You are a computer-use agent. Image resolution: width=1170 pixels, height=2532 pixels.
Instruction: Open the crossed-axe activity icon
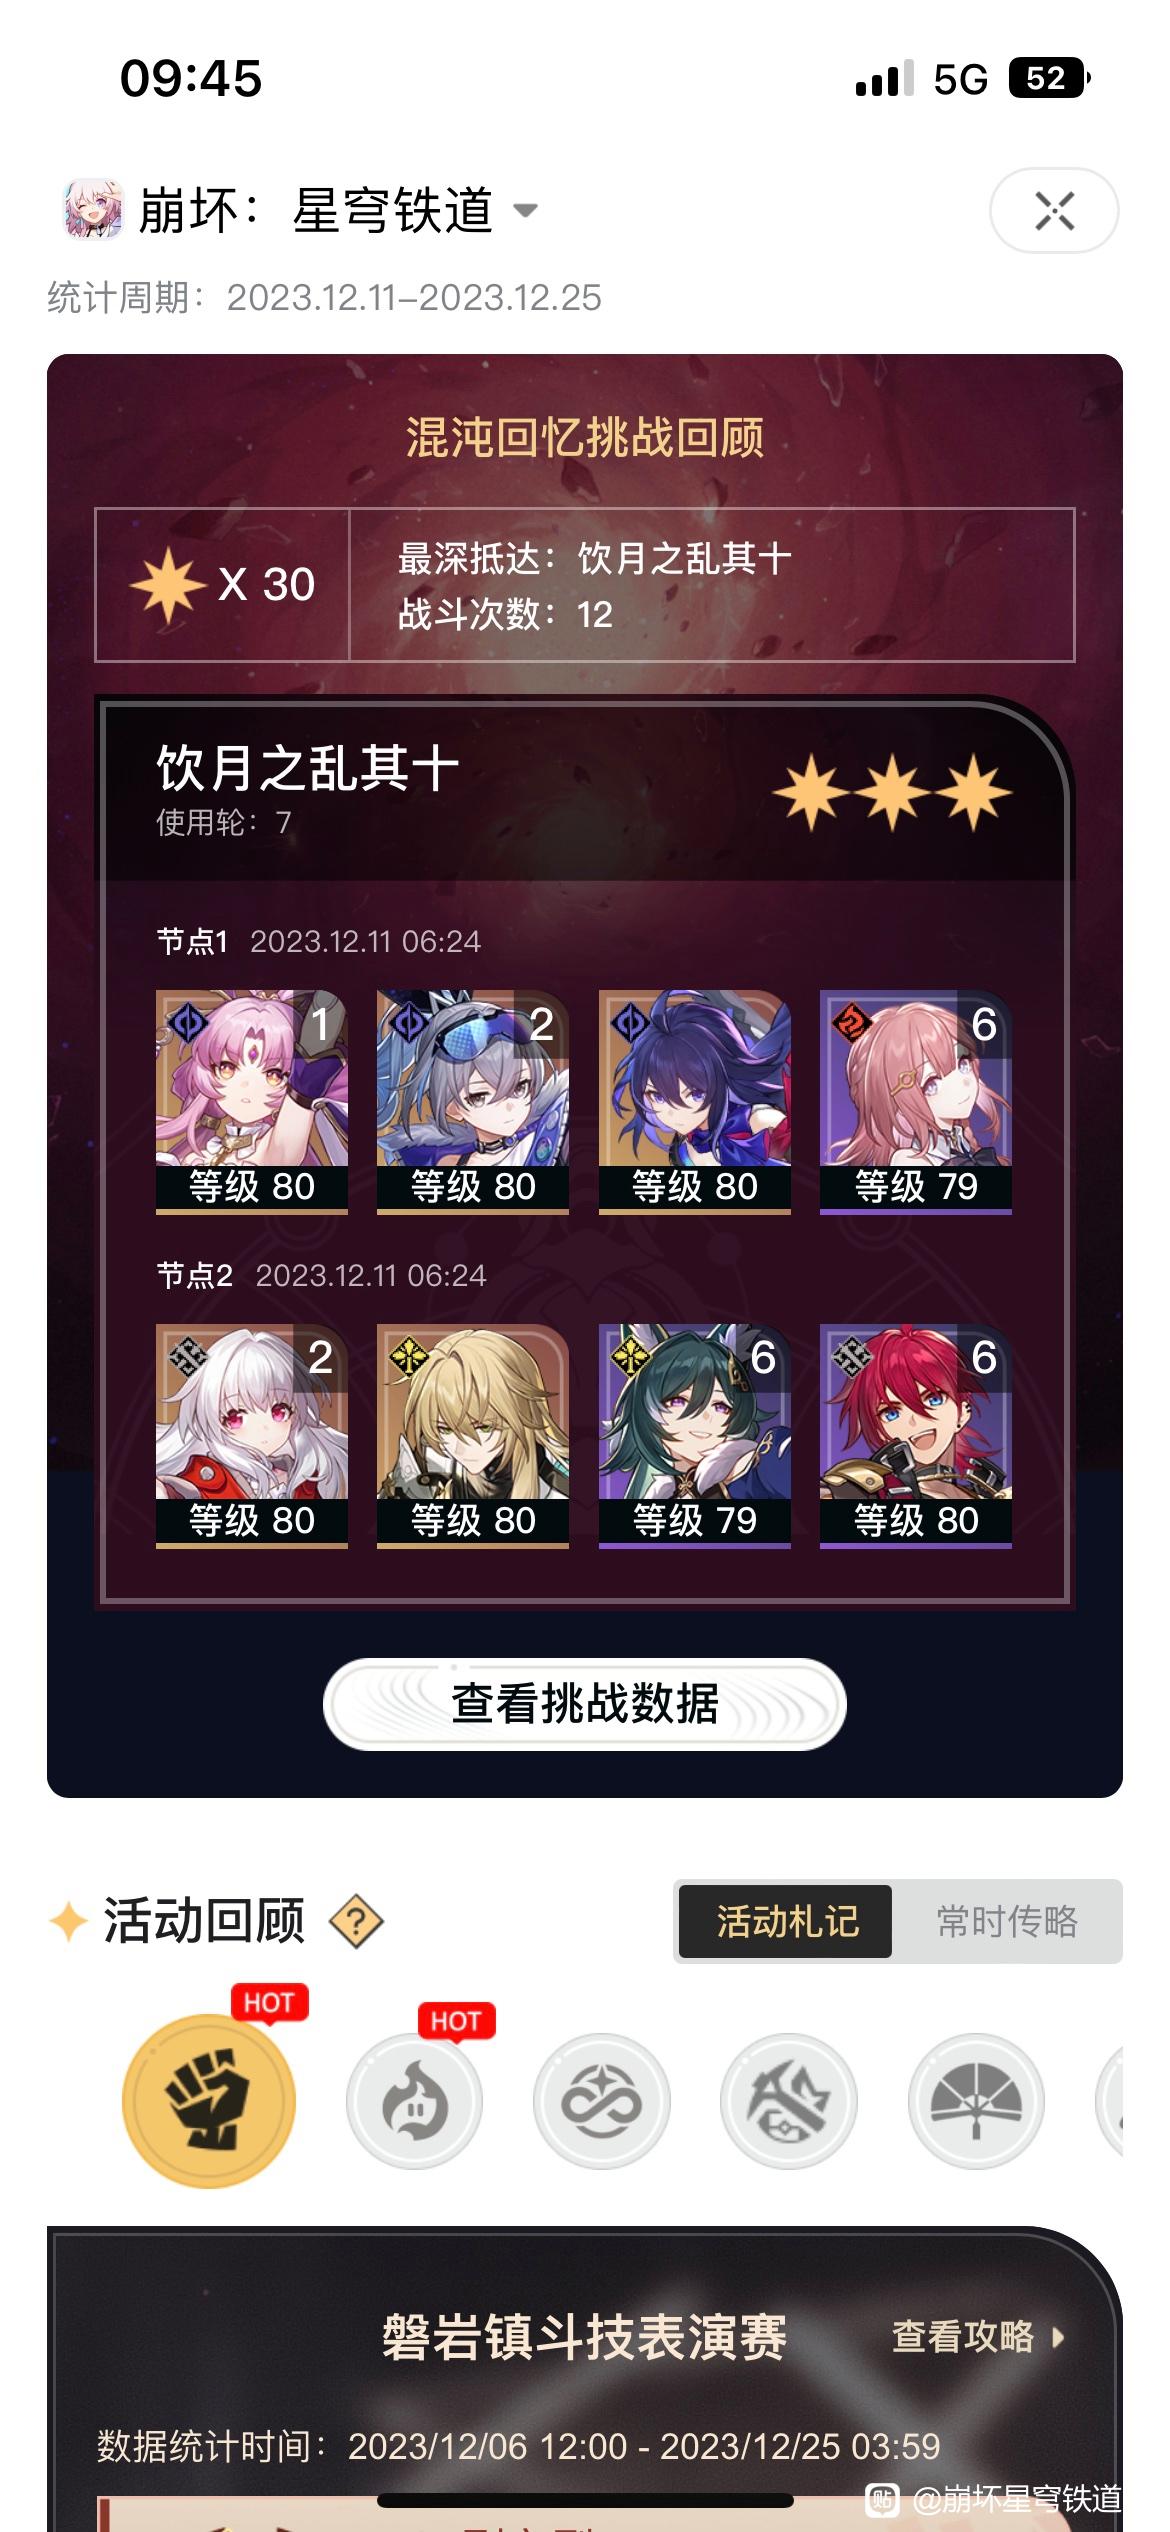(x=789, y=2101)
